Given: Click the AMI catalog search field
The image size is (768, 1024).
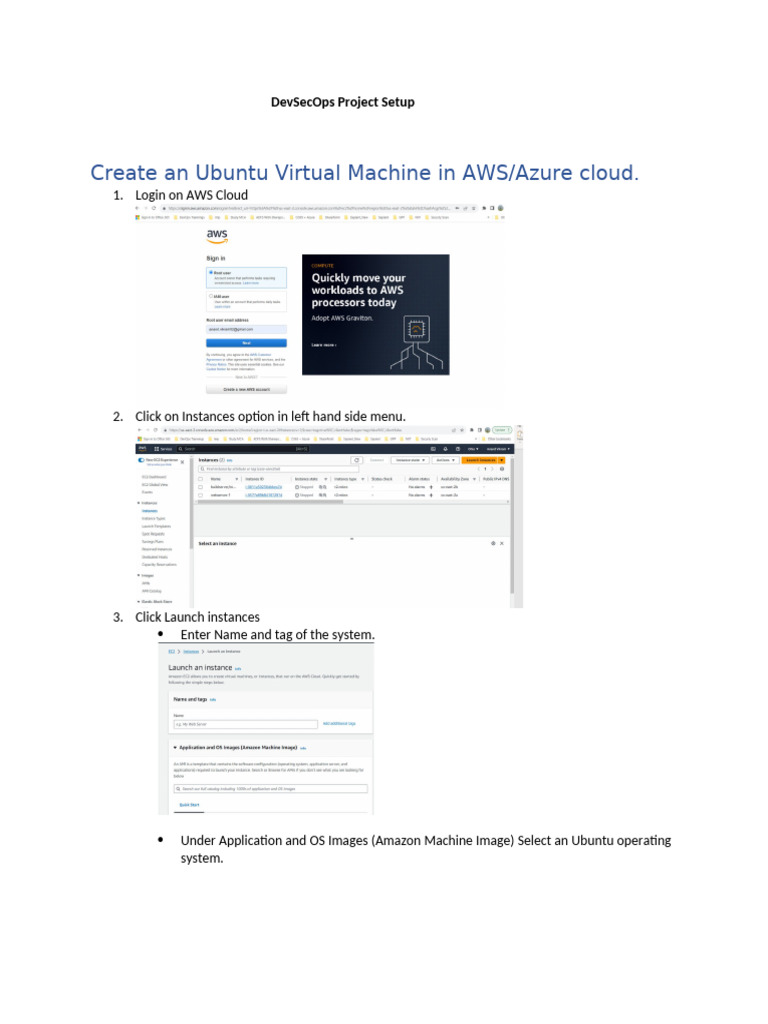Looking at the screenshot, I should [270, 789].
